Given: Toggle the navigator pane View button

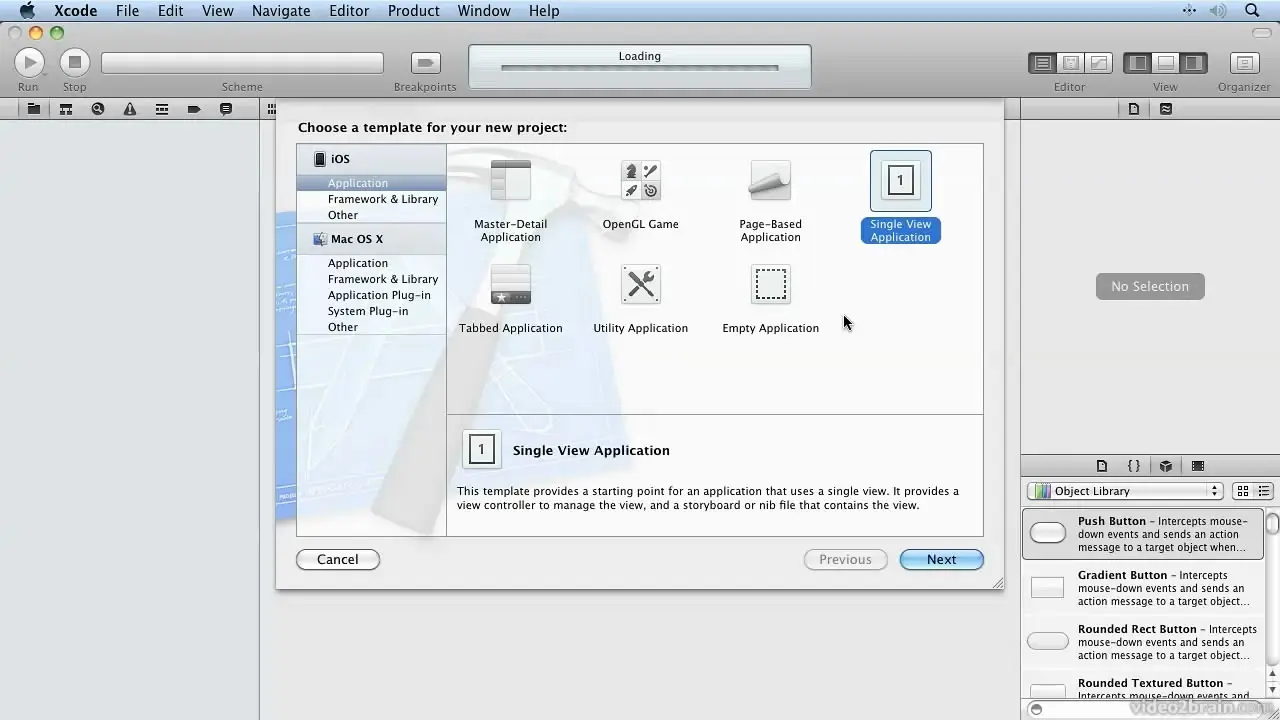Looking at the screenshot, I should click(1138, 62).
